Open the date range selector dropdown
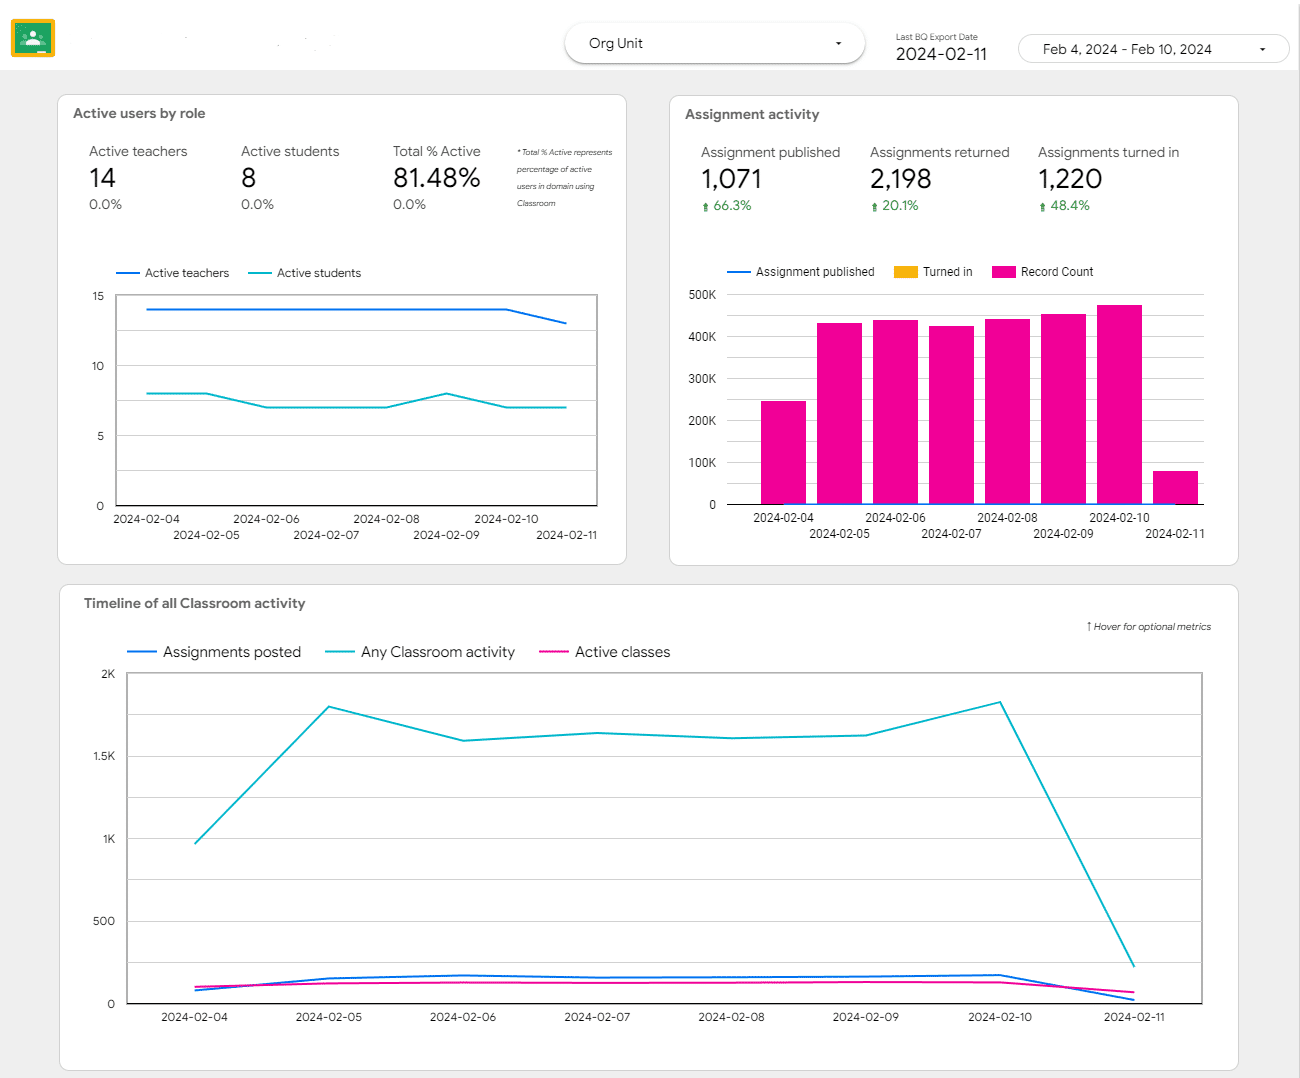 pos(1152,48)
